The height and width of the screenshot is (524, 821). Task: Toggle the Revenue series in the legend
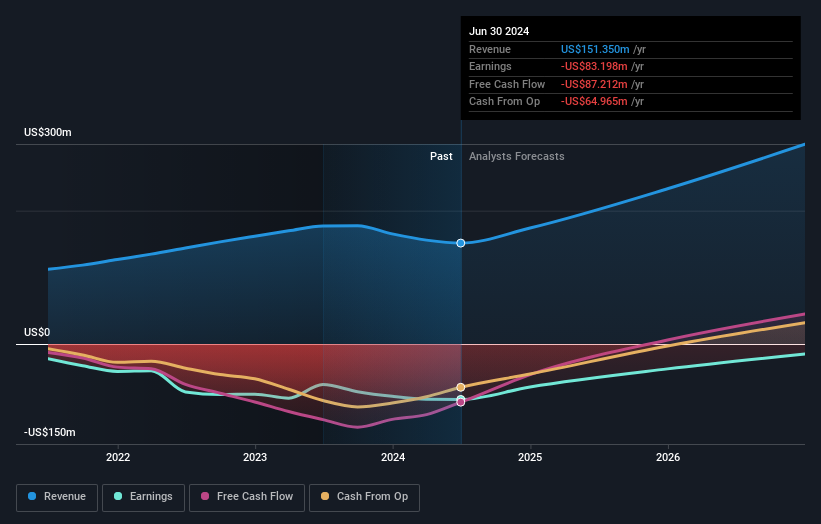(57, 497)
